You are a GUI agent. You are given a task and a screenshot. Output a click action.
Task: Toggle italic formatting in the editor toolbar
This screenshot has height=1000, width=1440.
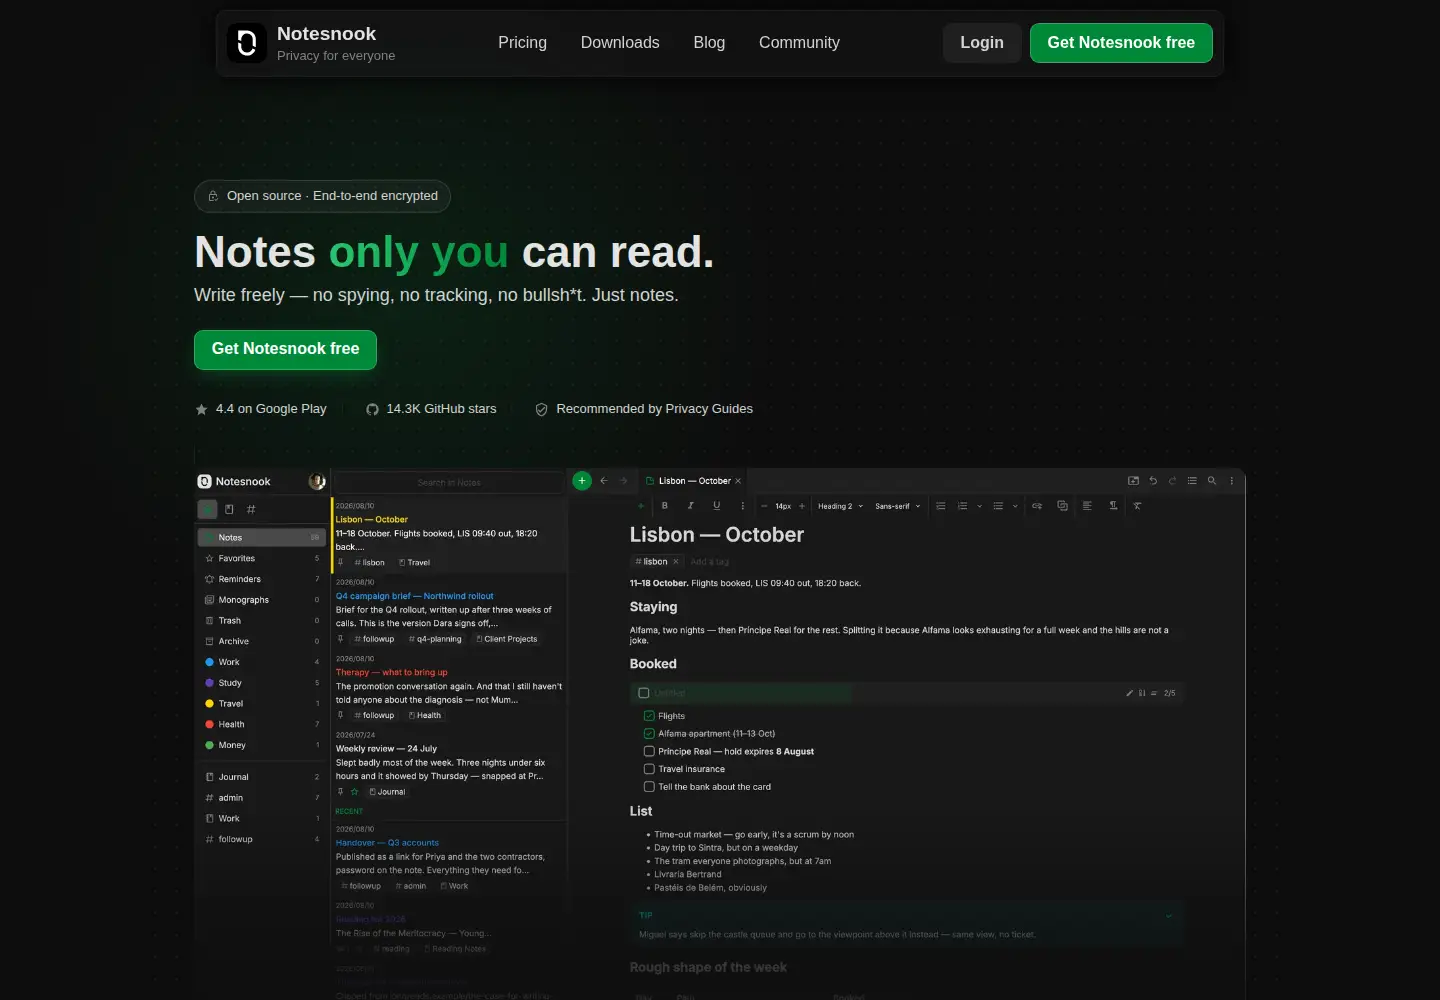[691, 506]
